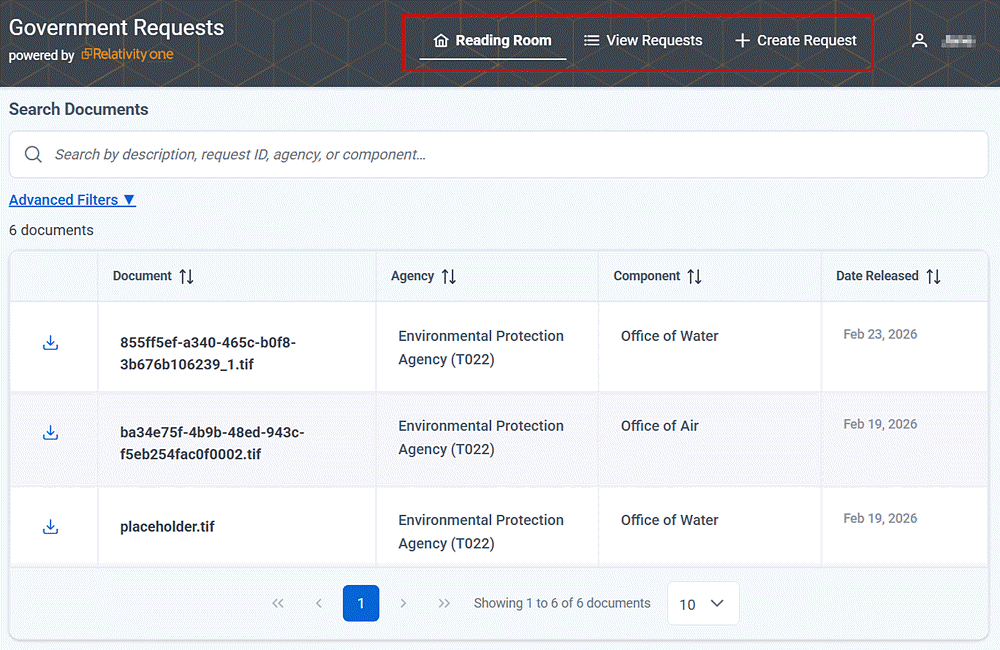
Task: Jump to the last page of results
Action: coord(444,603)
